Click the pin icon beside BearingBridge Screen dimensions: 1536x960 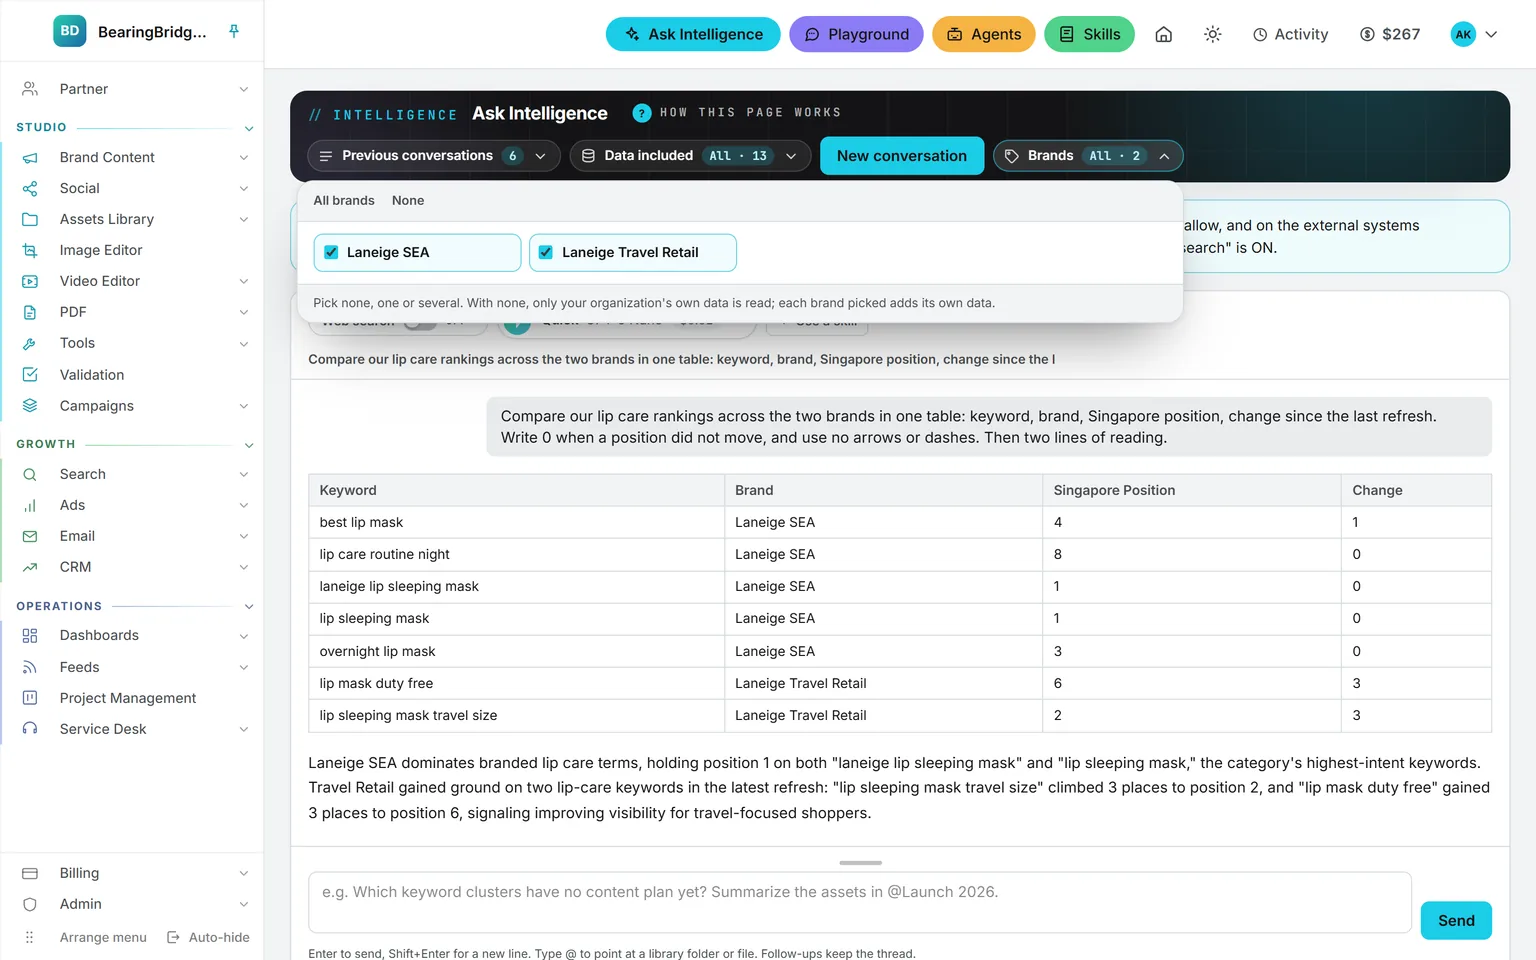[234, 31]
